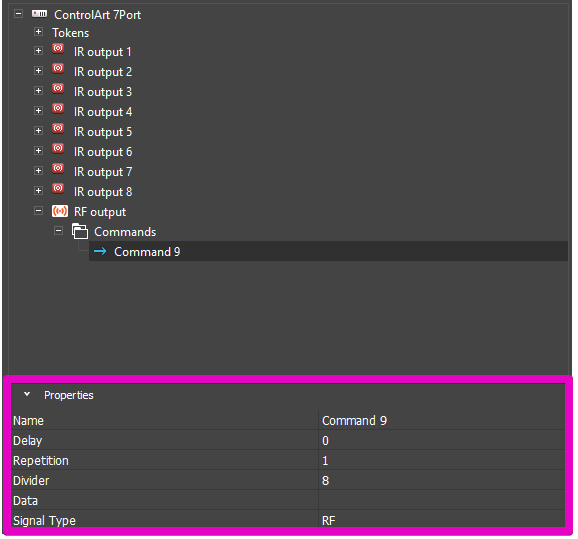Expand IR output 5 node
The image size is (578, 539).
pos(38,131)
